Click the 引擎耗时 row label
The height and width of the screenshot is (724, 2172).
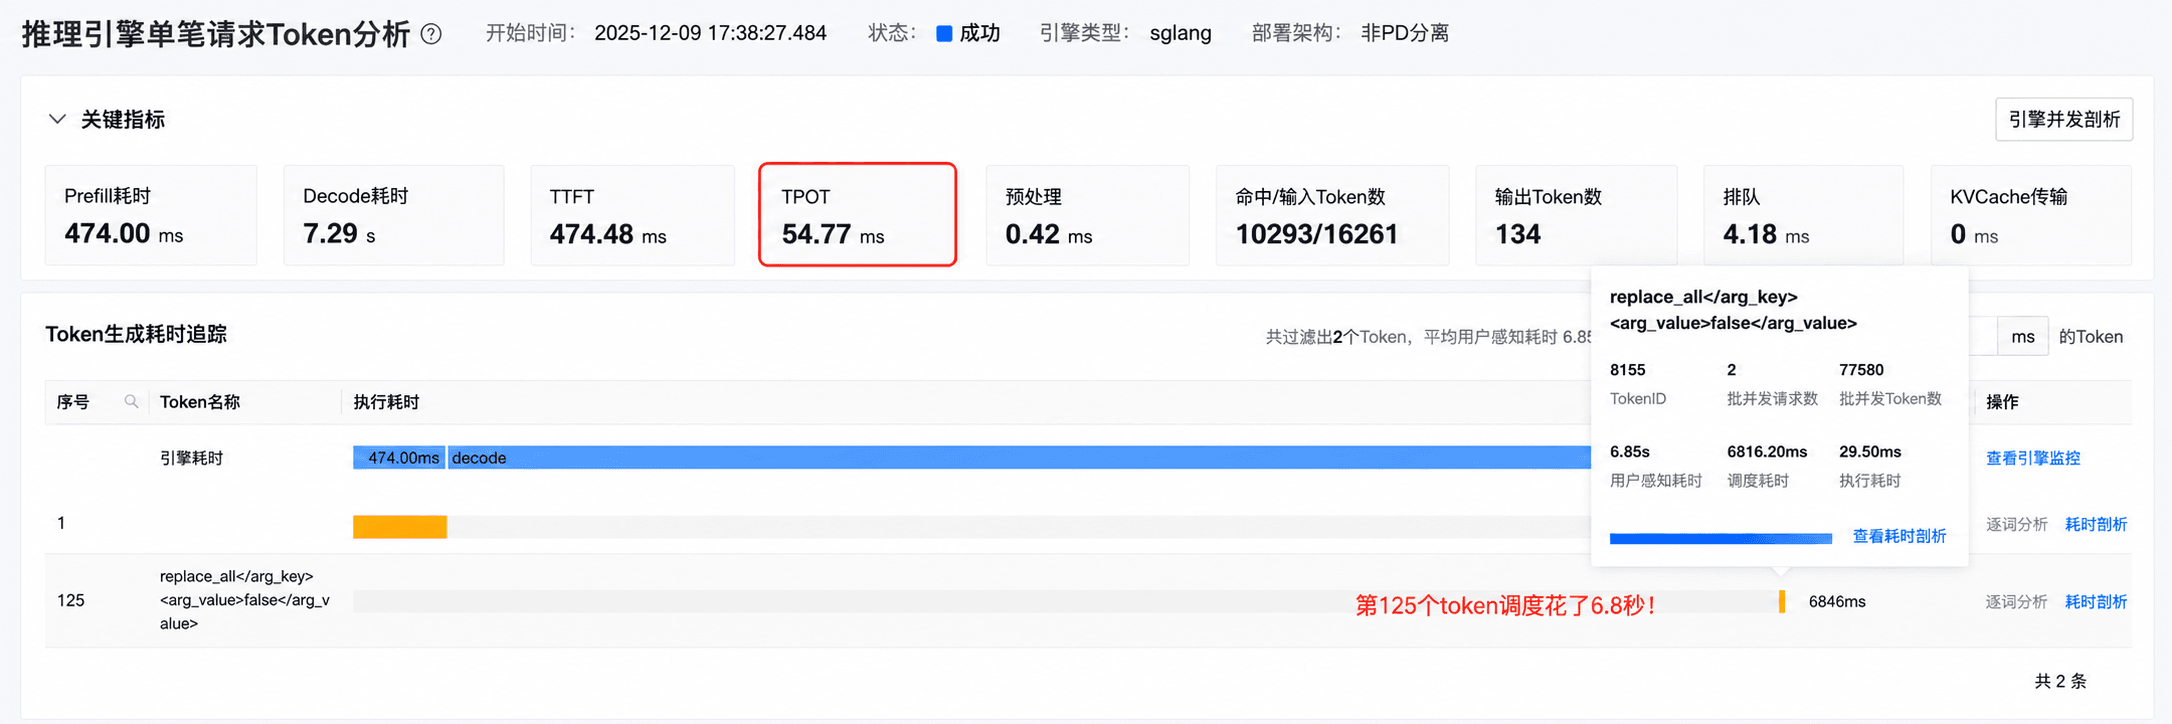191,458
